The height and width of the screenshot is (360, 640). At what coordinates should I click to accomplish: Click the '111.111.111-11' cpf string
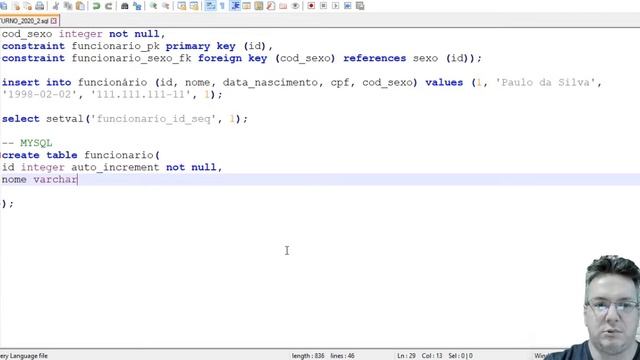click(x=140, y=95)
